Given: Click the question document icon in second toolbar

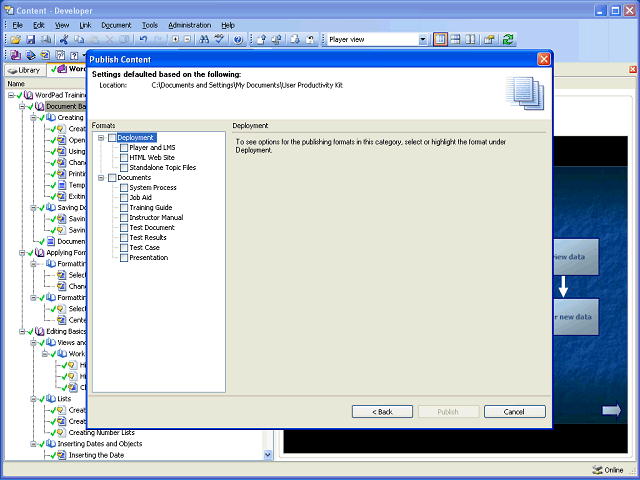Looking at the screenshot, I should (x=74, y=55).
